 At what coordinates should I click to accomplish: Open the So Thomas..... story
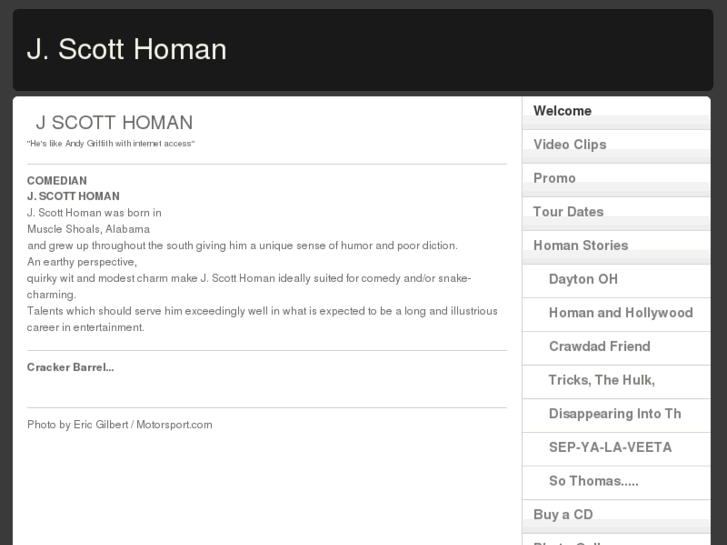[x=593, y=481]
